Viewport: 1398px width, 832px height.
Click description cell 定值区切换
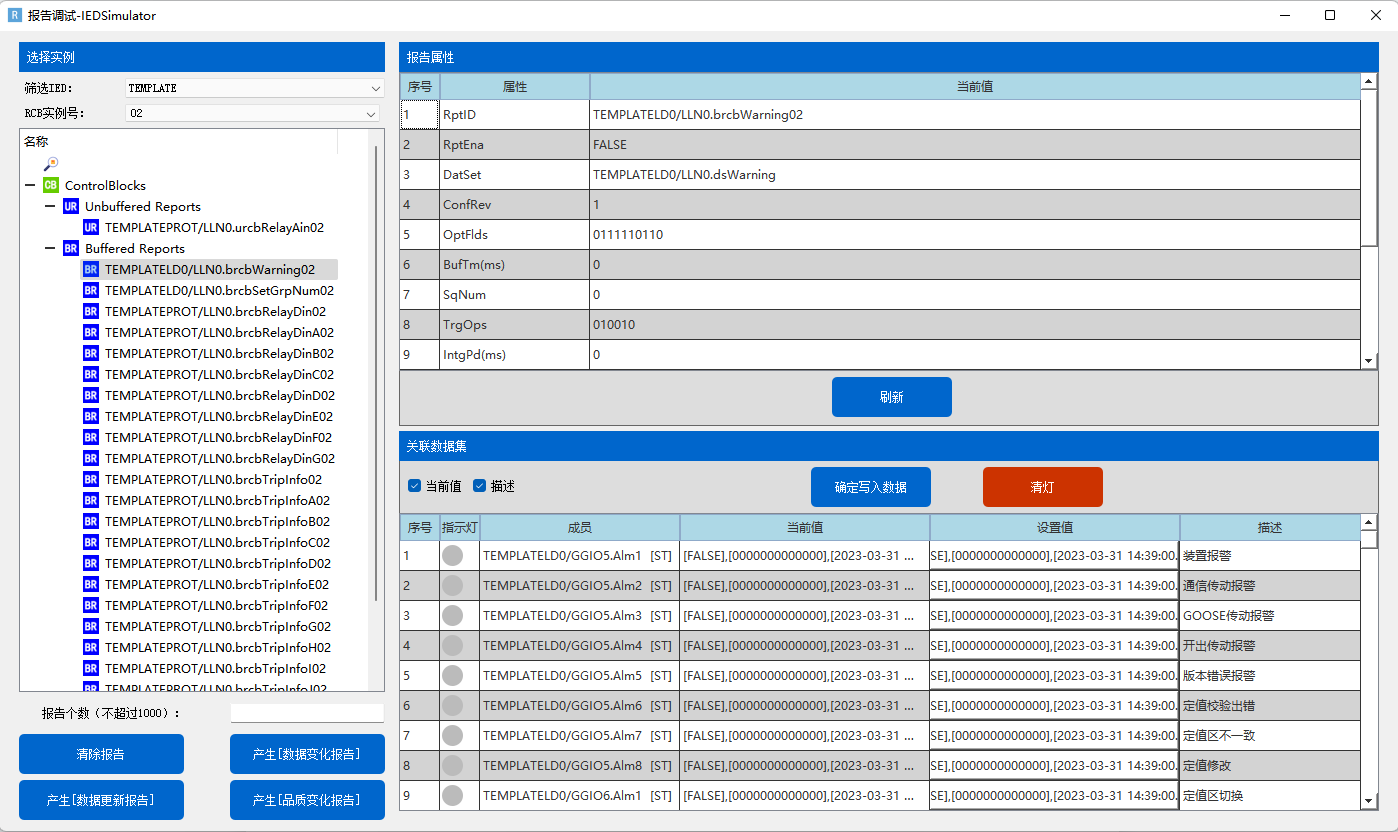1270,795
